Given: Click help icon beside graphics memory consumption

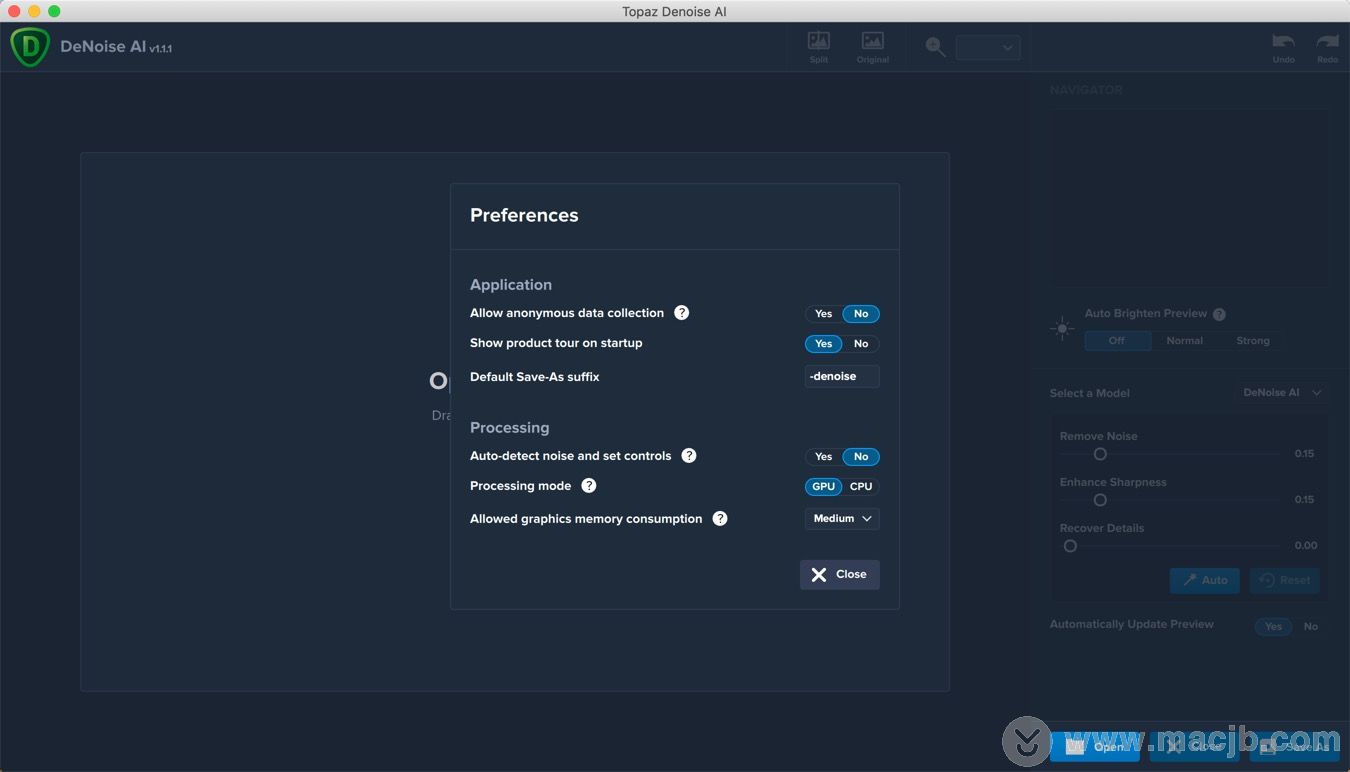Looking at the screenshot, I should point(719,519).
